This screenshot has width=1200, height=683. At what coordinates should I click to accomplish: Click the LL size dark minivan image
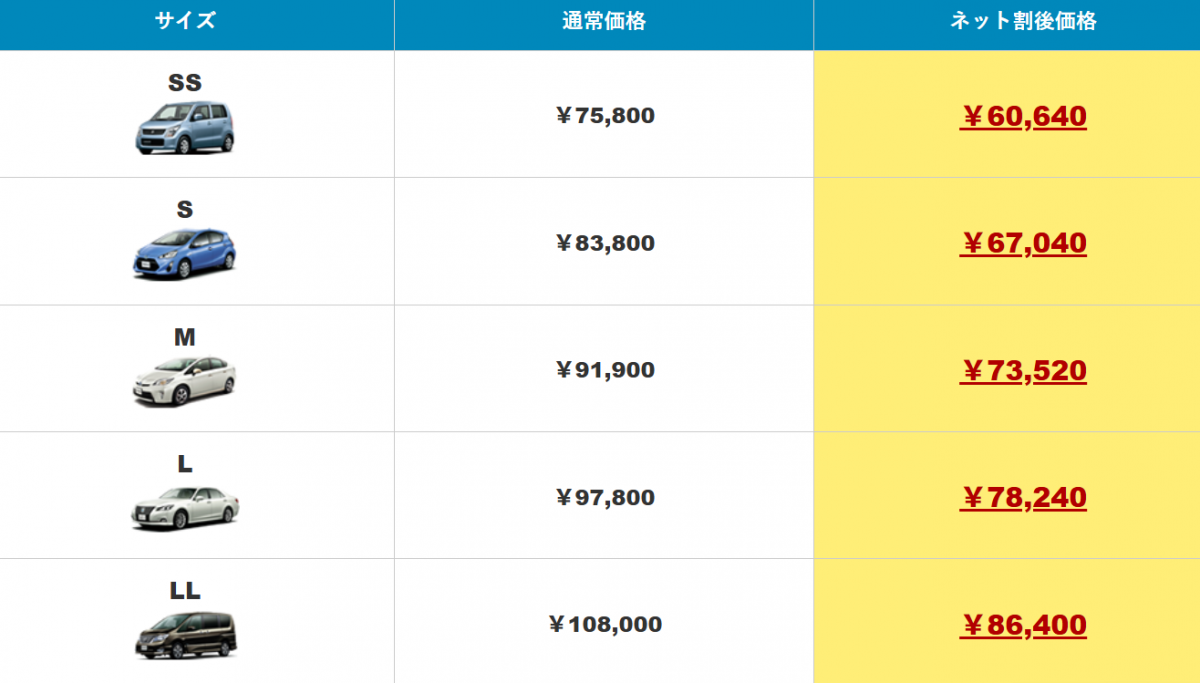point(185,635)
